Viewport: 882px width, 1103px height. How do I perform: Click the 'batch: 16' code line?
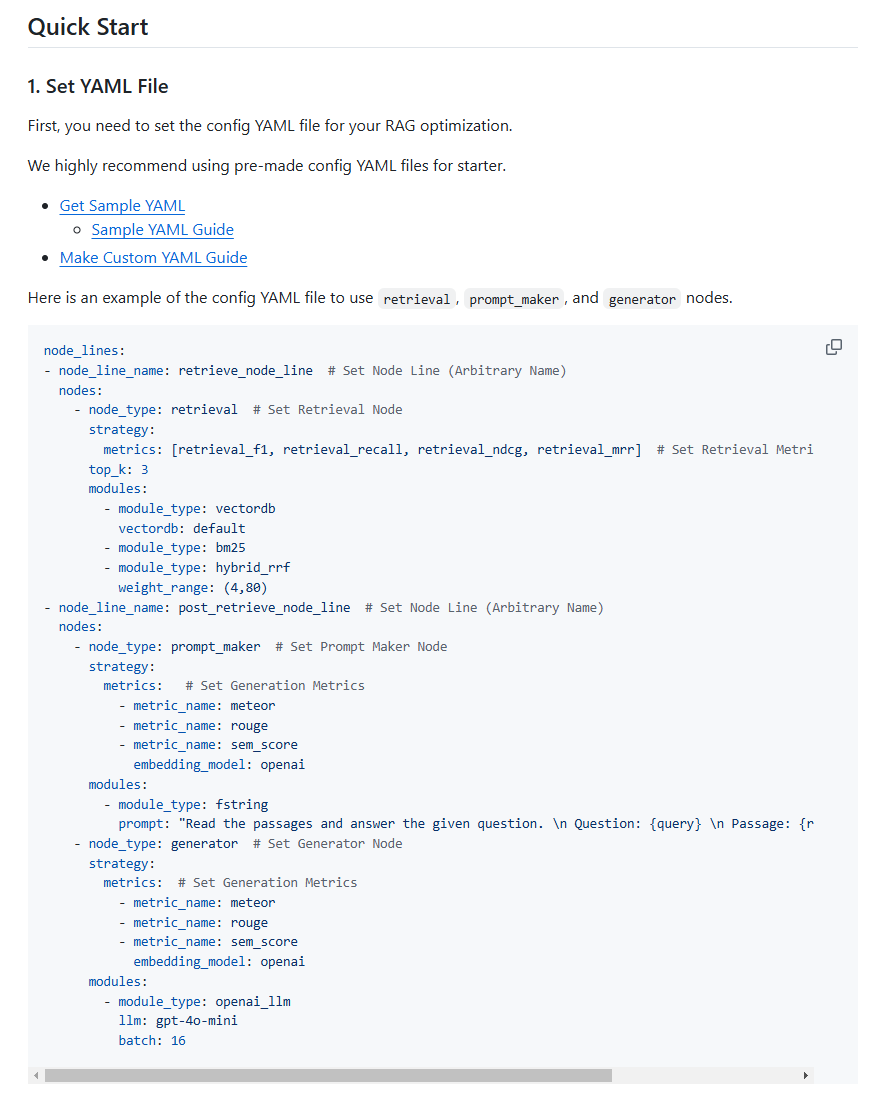tap(151, 1041)
